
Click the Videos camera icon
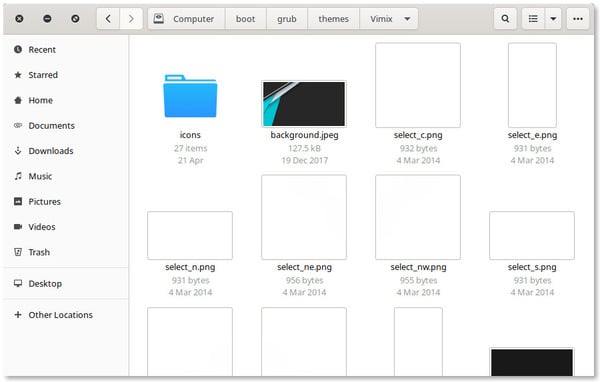(x=18, y=227)
